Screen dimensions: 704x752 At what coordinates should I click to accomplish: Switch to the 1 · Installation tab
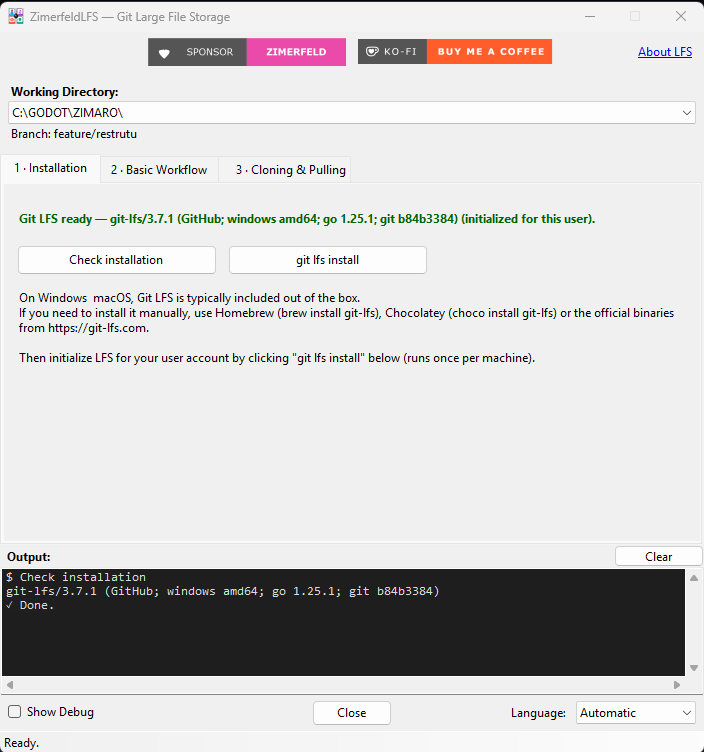(50, 168)
